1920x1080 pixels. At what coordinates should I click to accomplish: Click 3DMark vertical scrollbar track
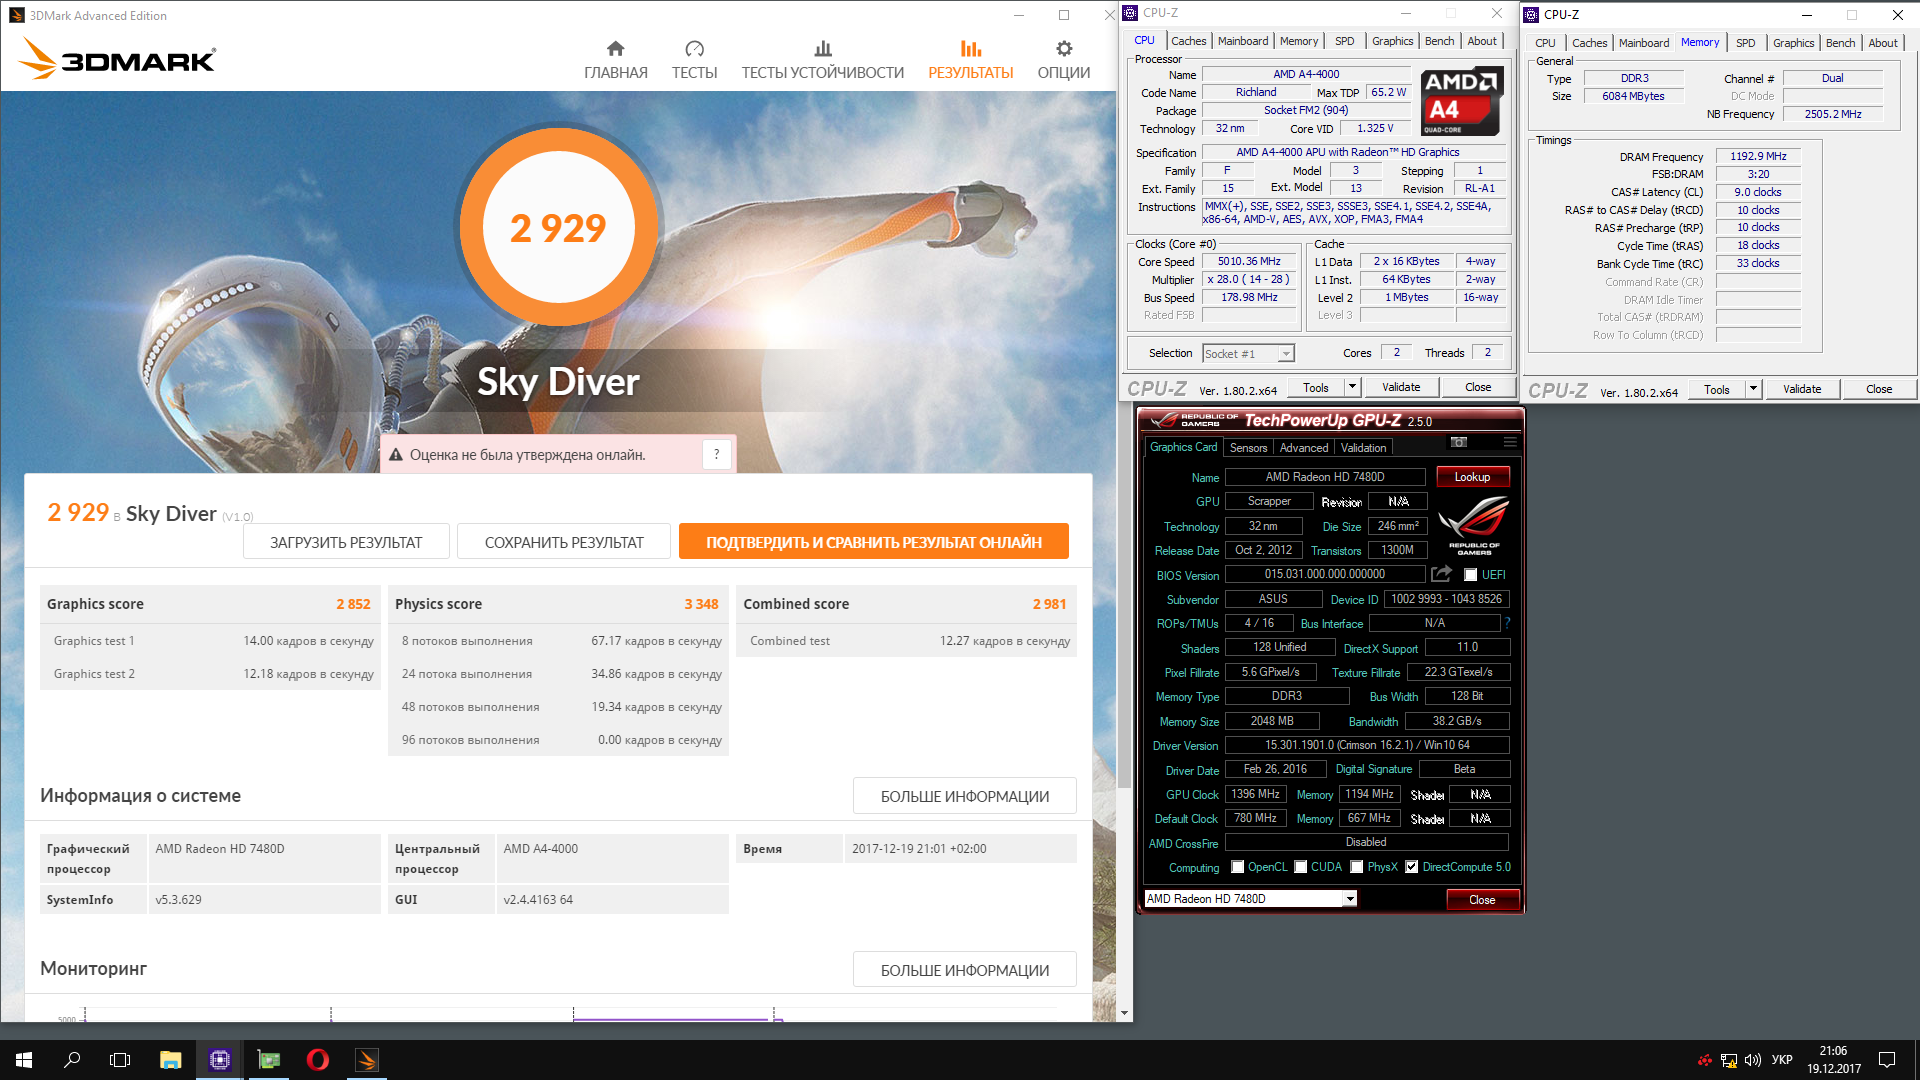click(1124, 895)
